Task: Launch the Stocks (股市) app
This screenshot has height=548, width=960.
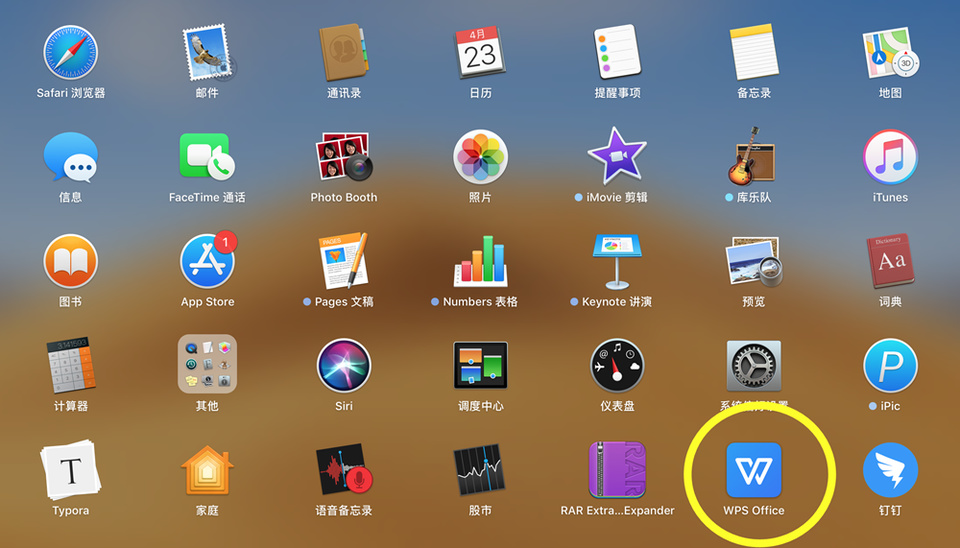Action: 481,470
